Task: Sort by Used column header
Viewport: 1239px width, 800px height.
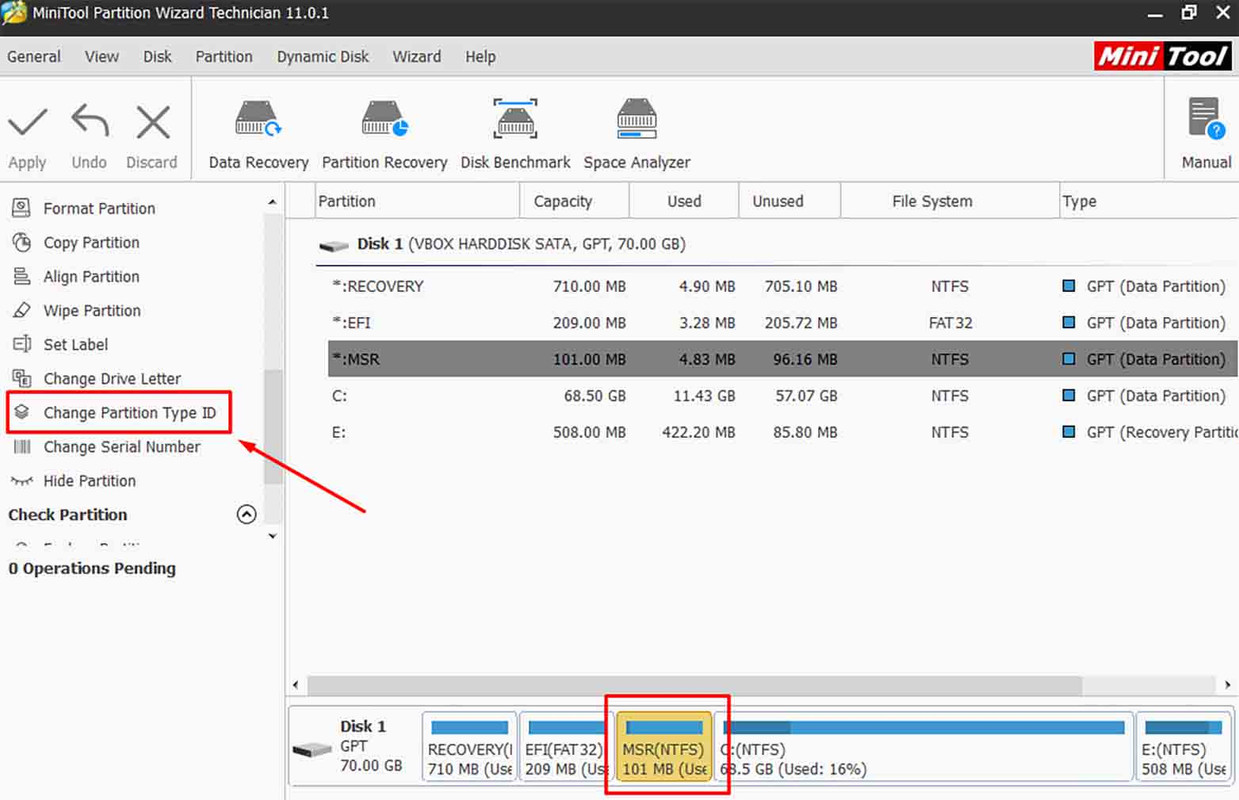Action: tap(684, 201)
